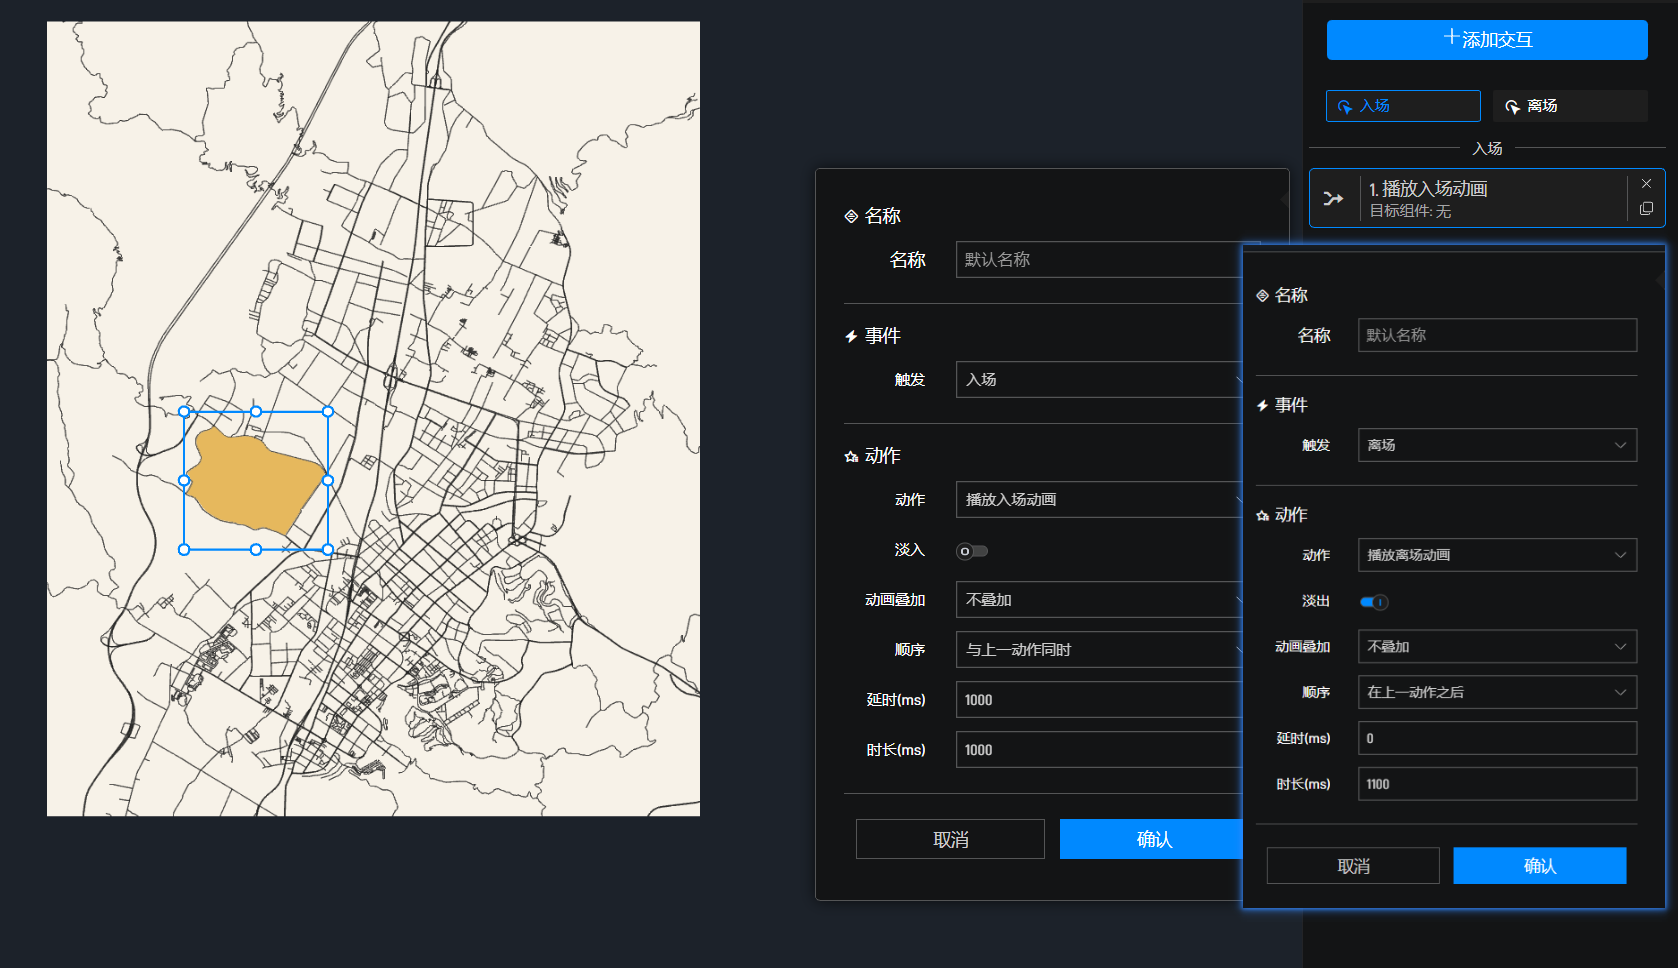The image size is (1678, 968).
Task: Click the top-middle resize handle of selection
Action: pyautogui.click(x=256, y=412)
